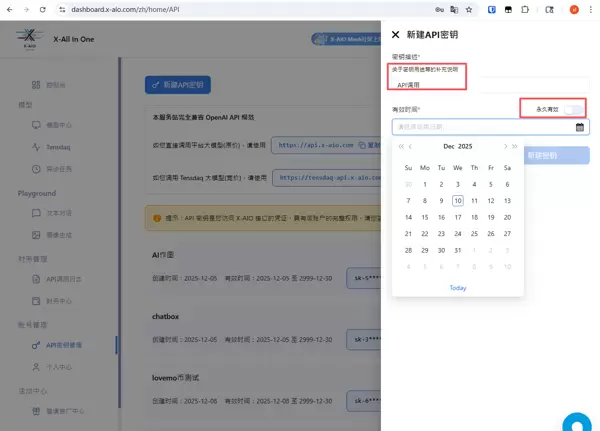
Task: Click the calendar icon in date field
Action: (580, 127)
